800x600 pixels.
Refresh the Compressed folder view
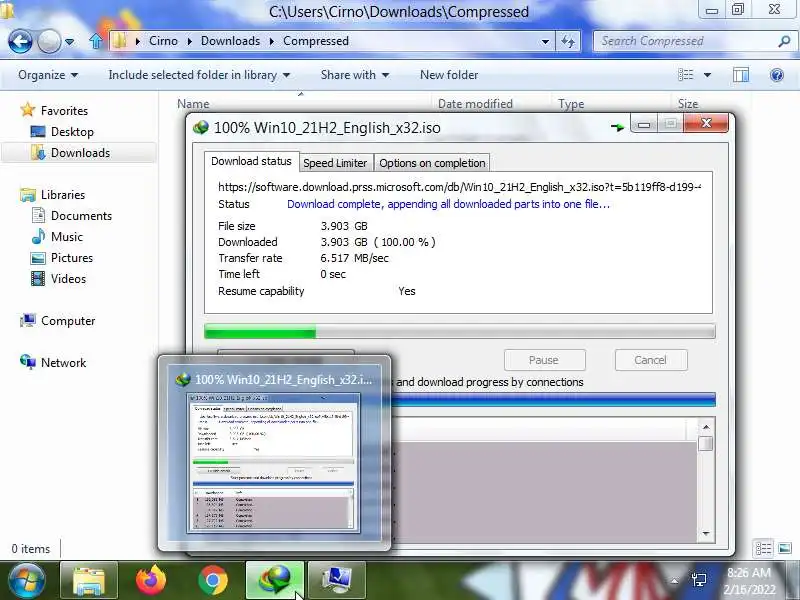coord(568,41)
